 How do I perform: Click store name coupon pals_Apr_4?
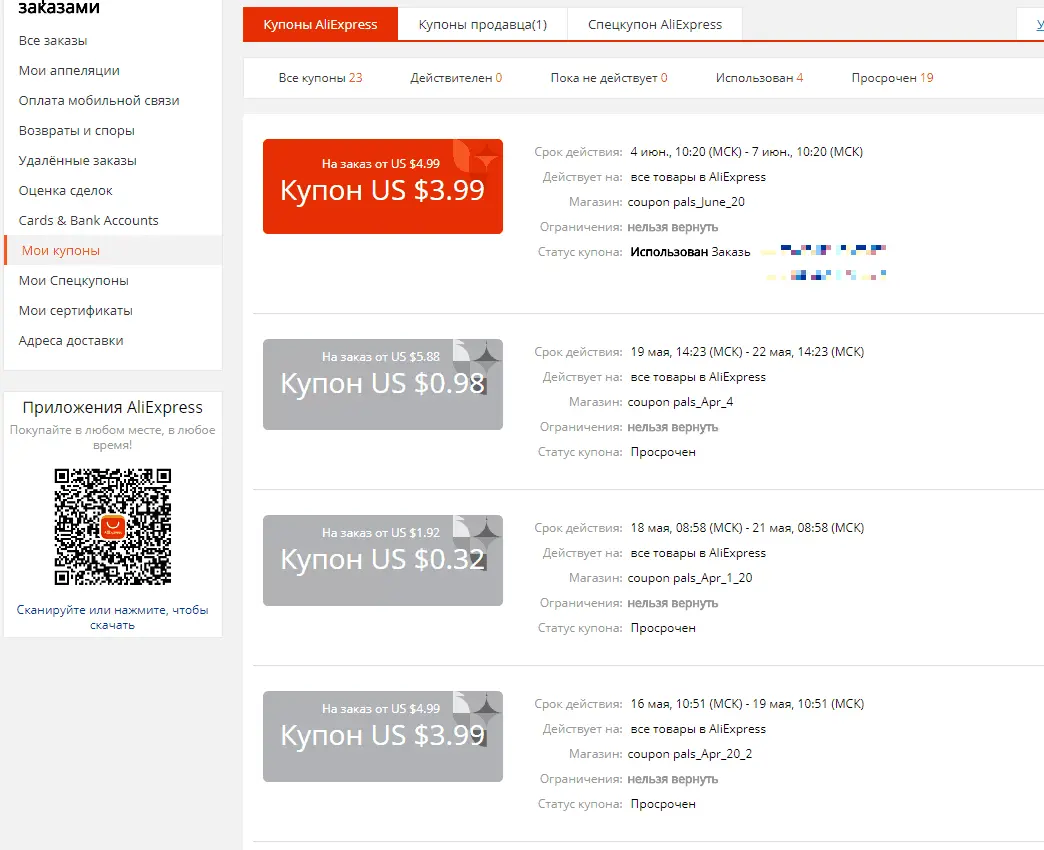680,402
